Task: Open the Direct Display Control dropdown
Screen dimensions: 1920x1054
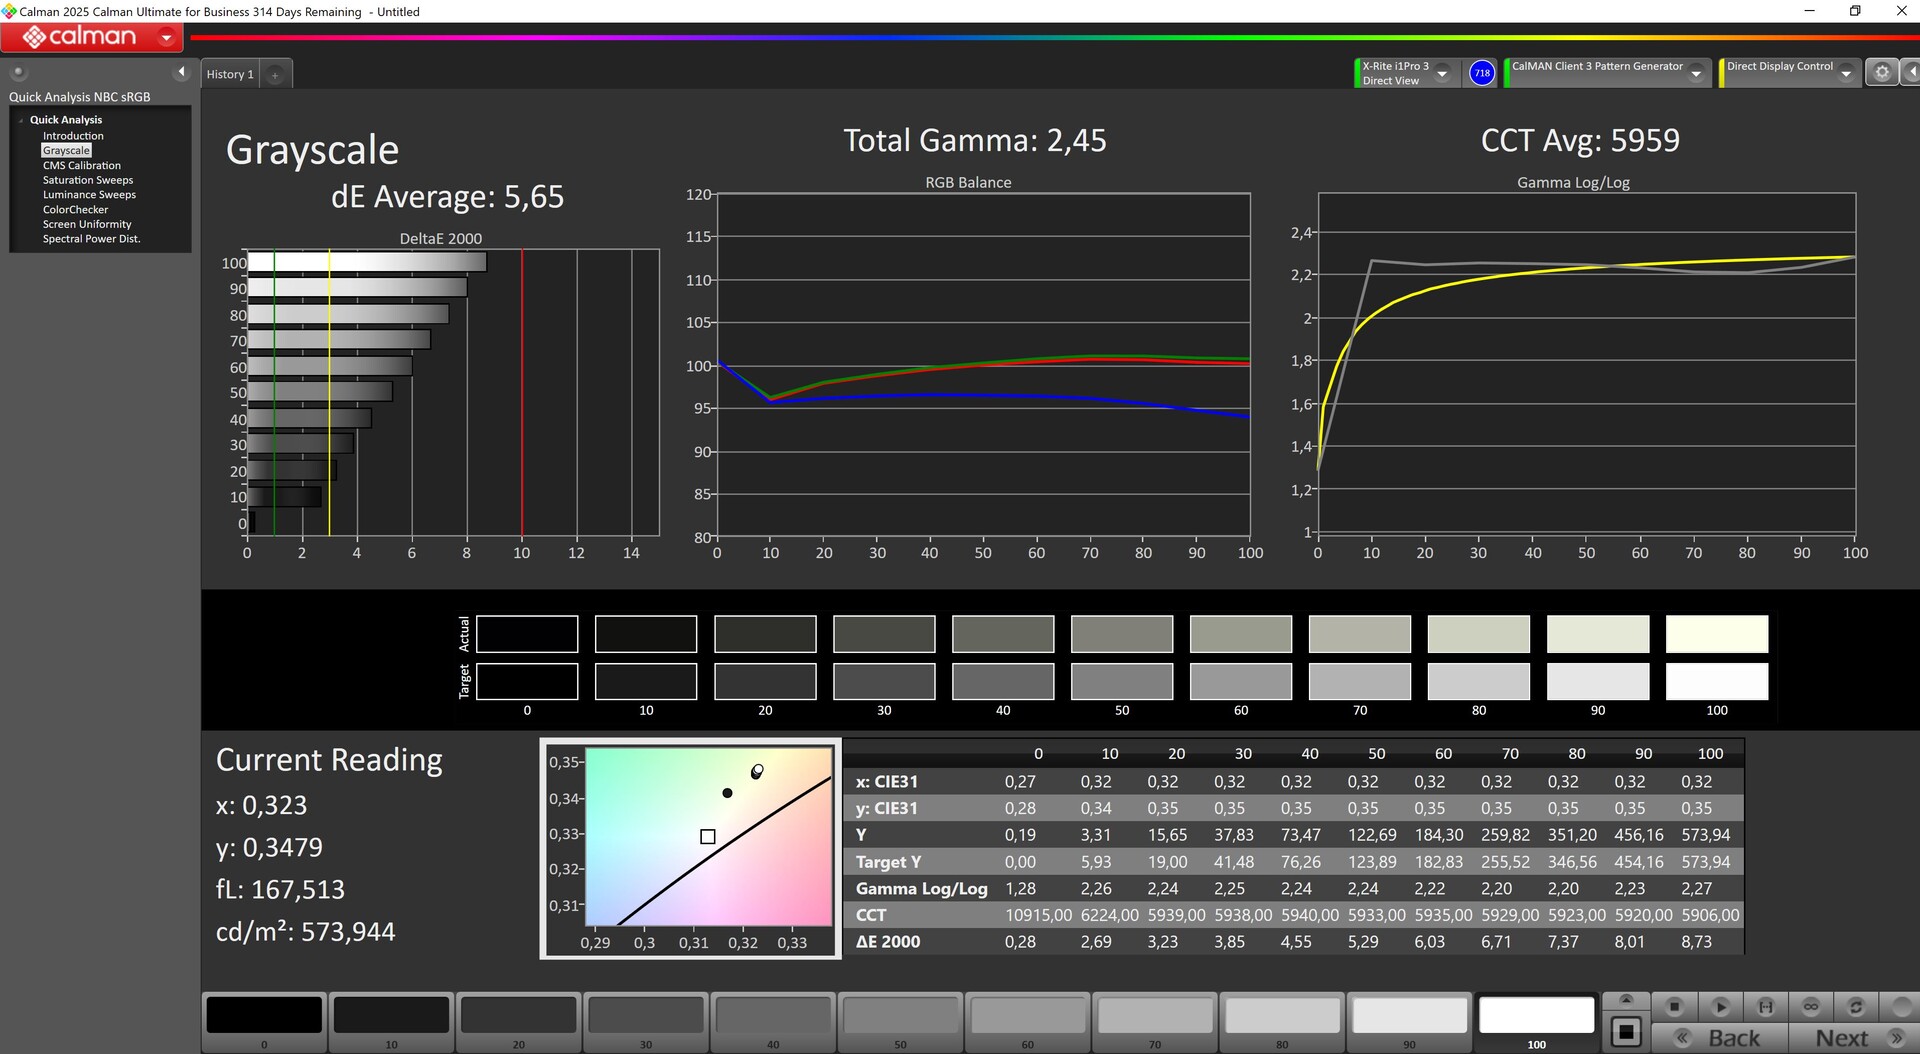Action: [1846, 74]
